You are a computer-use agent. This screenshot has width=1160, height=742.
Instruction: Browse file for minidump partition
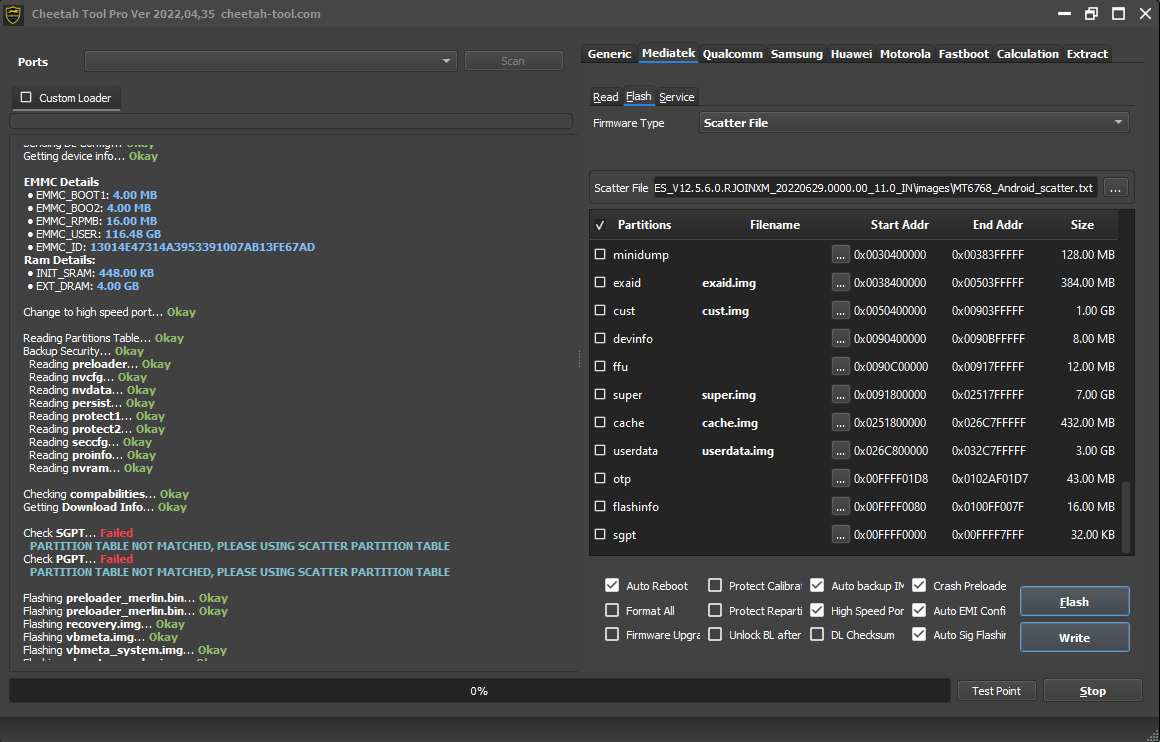pos(840,254)
